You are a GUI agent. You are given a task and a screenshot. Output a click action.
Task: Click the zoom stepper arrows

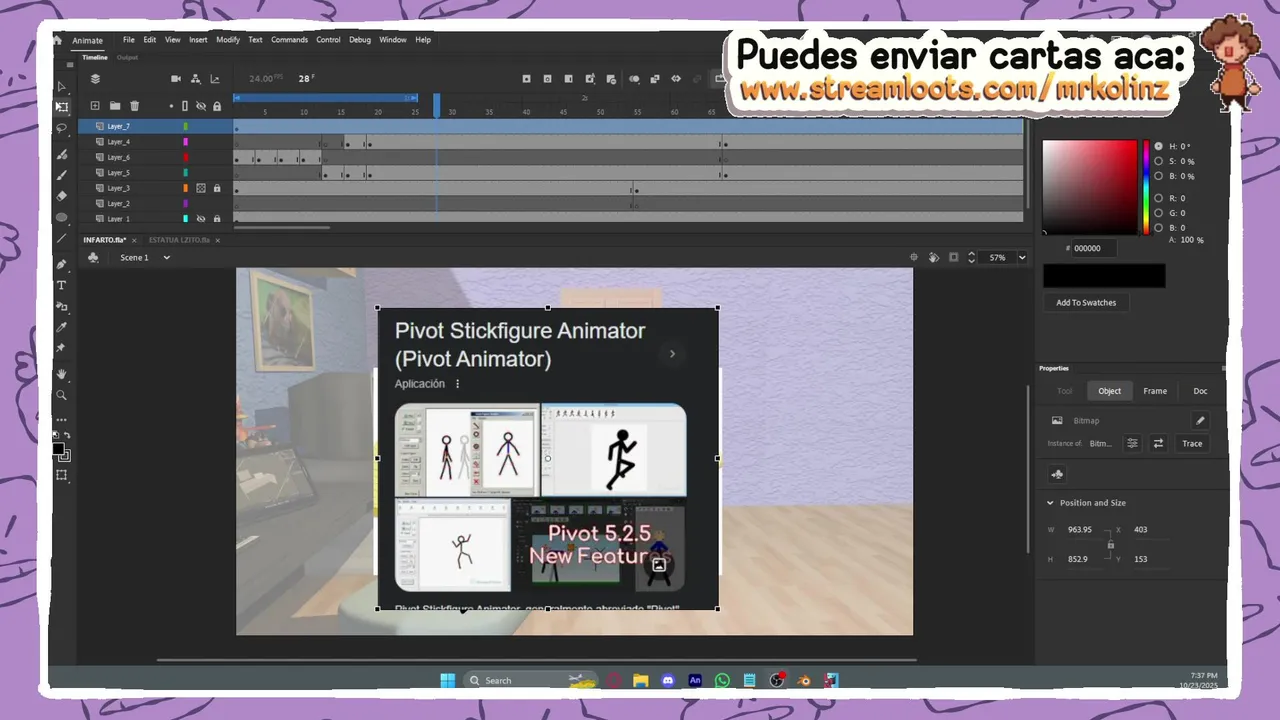[971, 257]
